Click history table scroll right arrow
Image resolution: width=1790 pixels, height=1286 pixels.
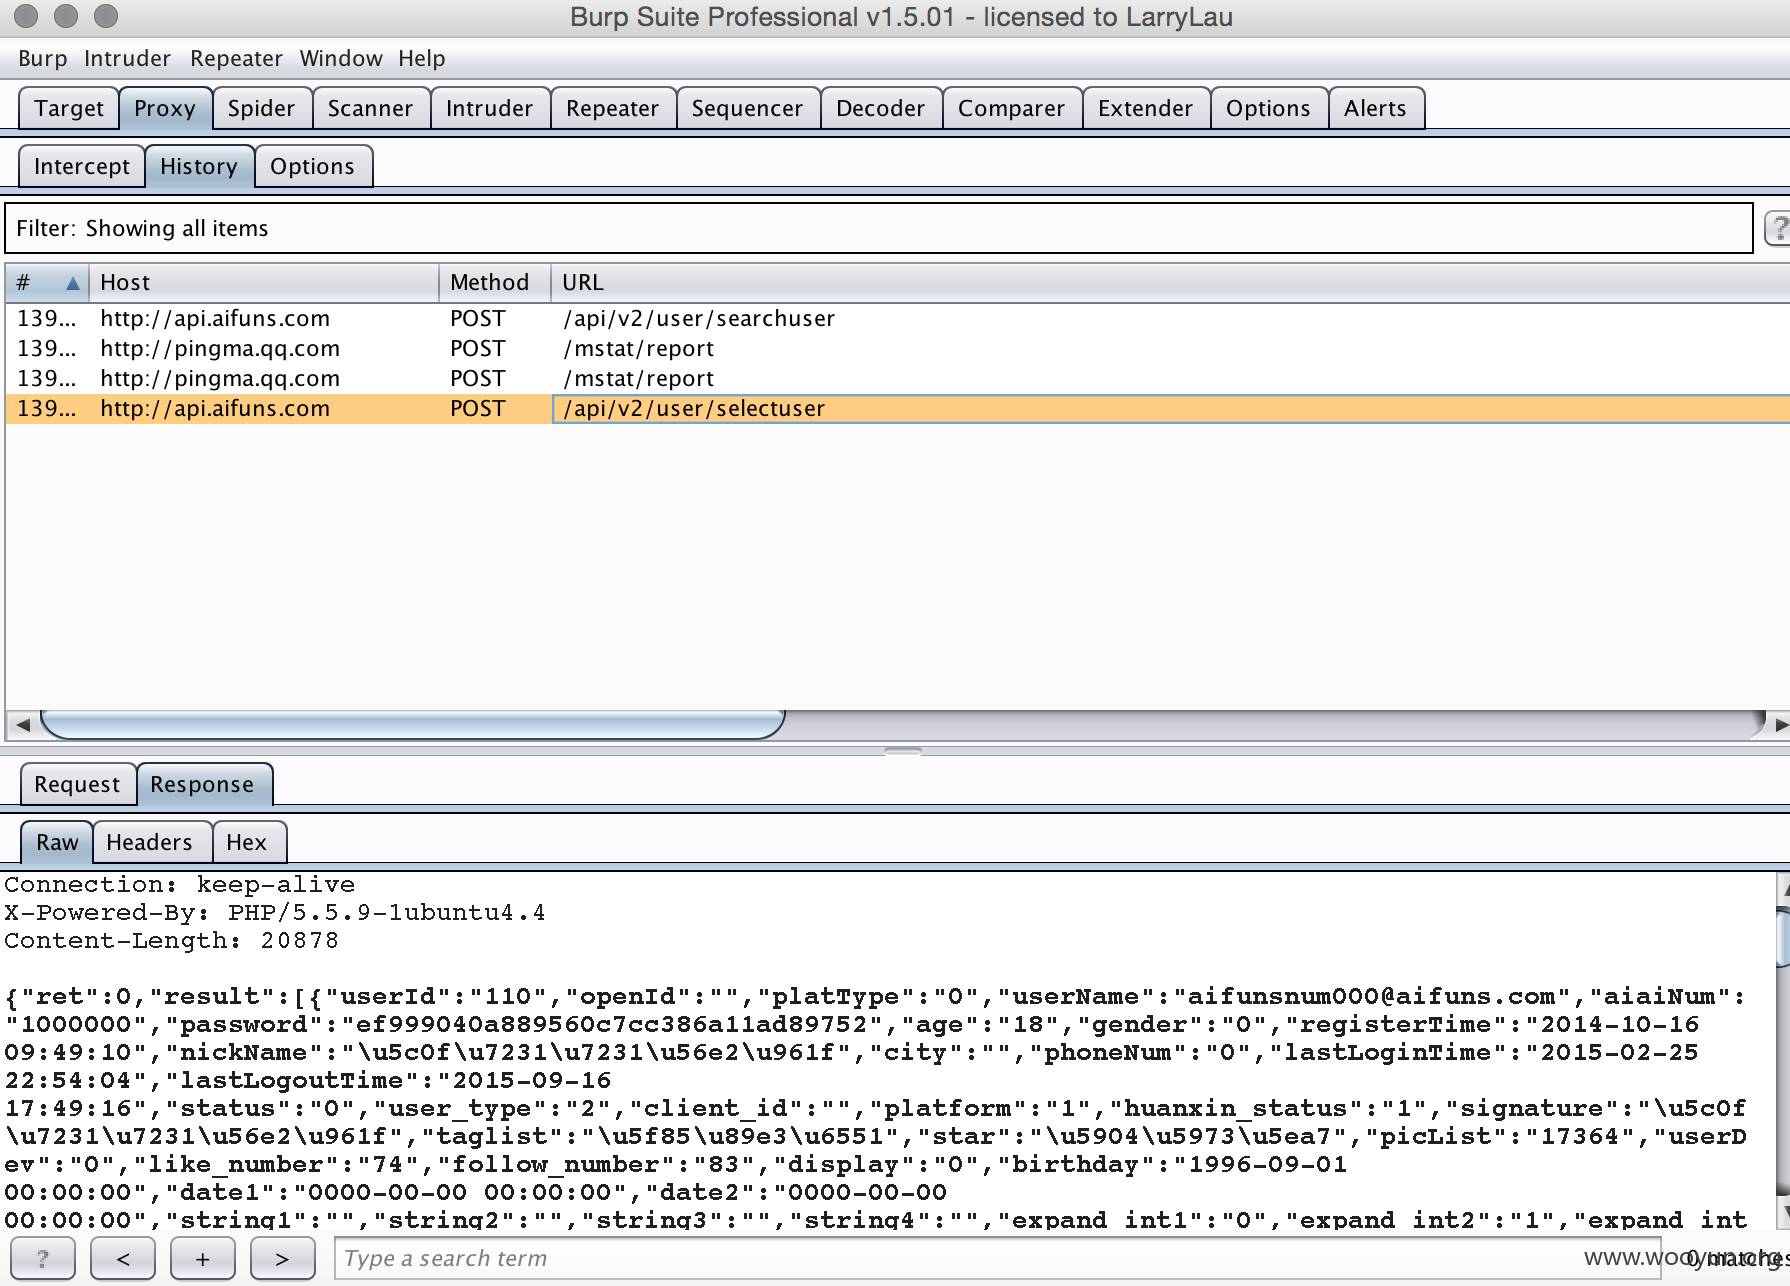click(x=1781, y=724)
